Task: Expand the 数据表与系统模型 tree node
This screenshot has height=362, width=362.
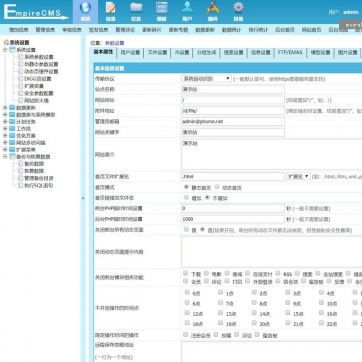Action: click(5, 115)
